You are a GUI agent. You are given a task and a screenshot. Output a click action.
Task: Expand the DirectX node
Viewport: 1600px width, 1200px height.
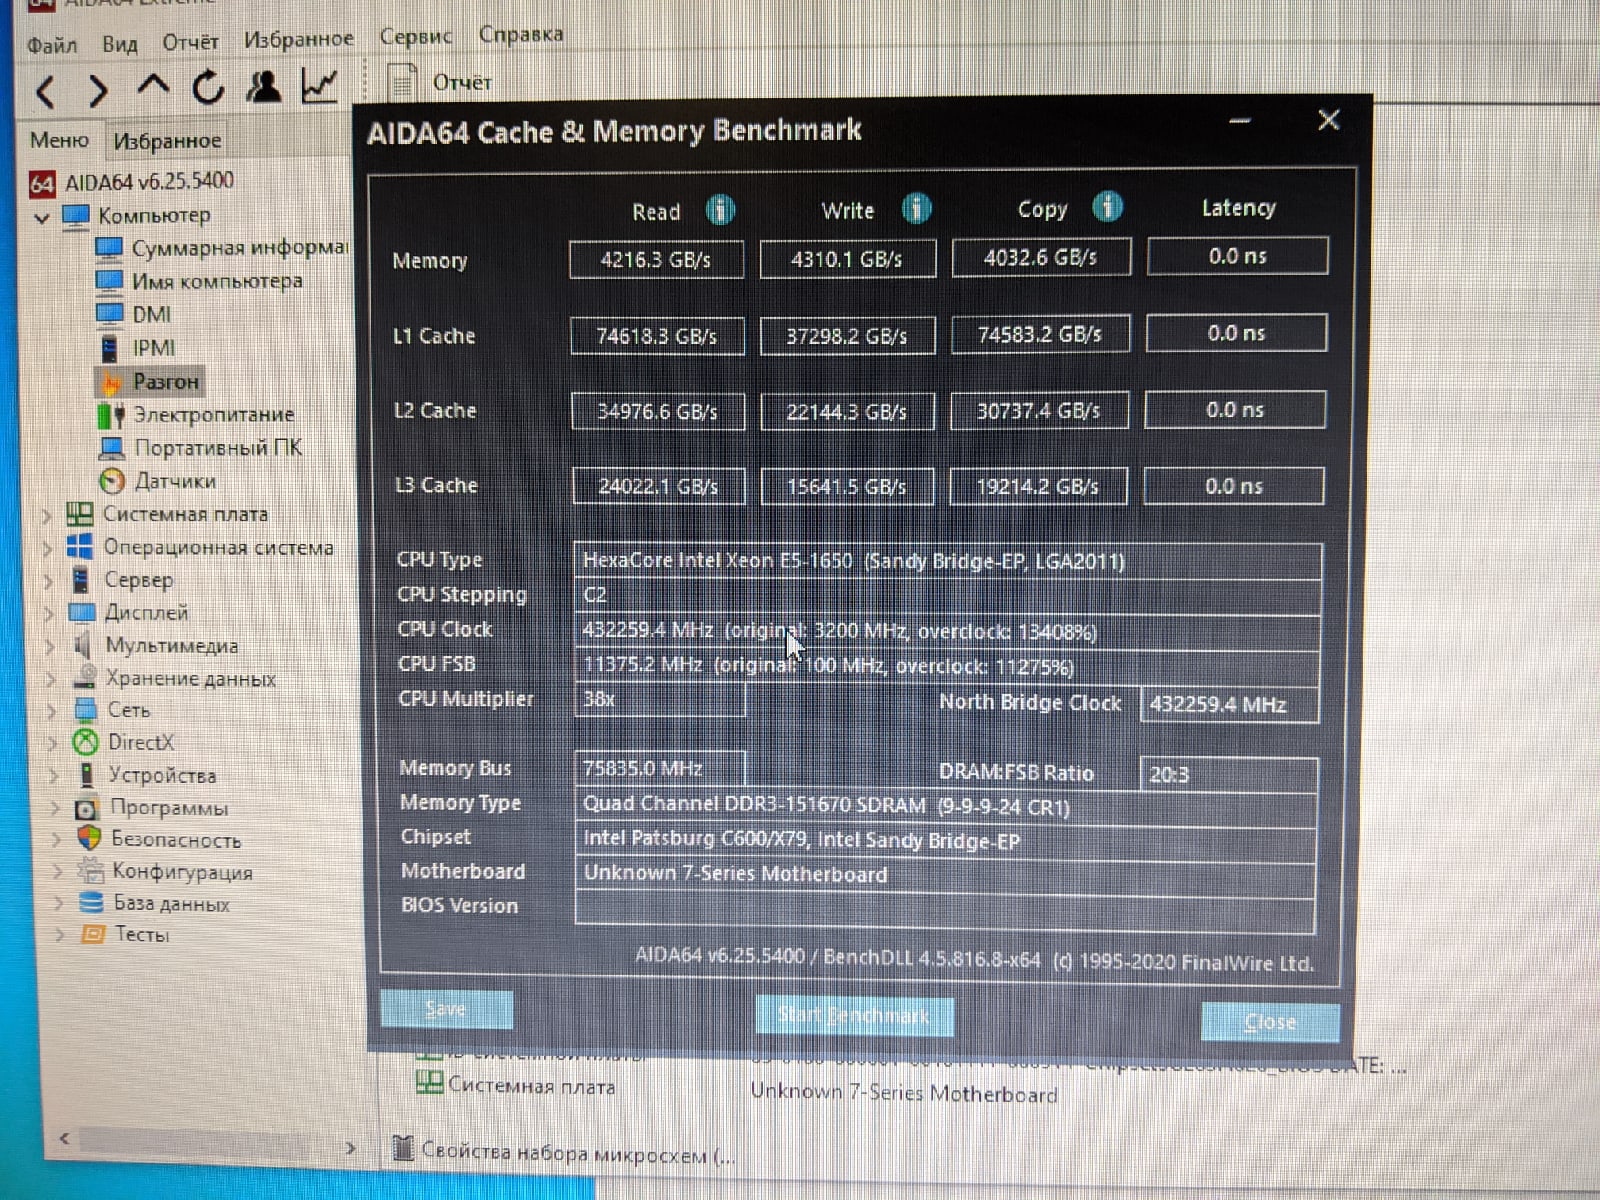[x=52, y=743]
